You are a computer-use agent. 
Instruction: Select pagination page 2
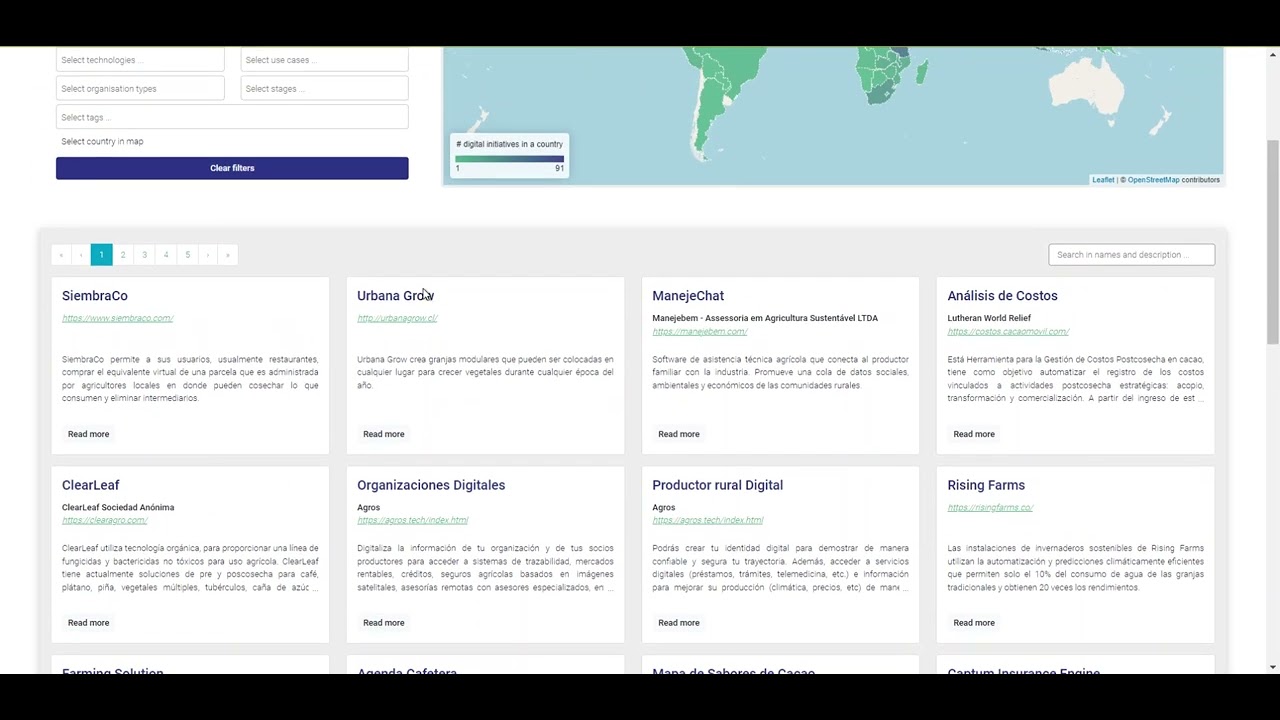tap(123, 255)
